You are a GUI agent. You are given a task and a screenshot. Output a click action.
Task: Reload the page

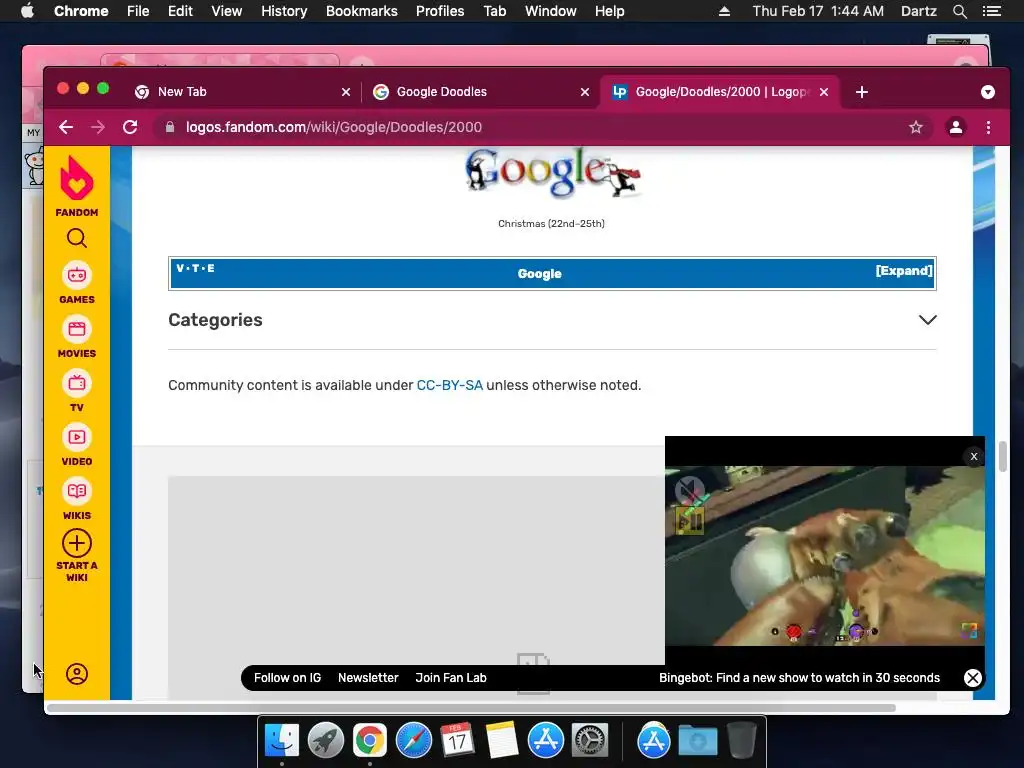click(x=130, y=127)
